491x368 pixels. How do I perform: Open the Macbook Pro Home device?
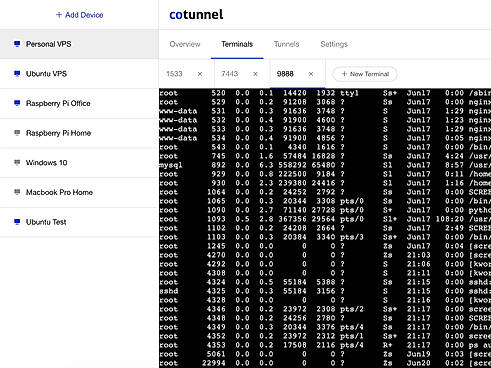79,192
